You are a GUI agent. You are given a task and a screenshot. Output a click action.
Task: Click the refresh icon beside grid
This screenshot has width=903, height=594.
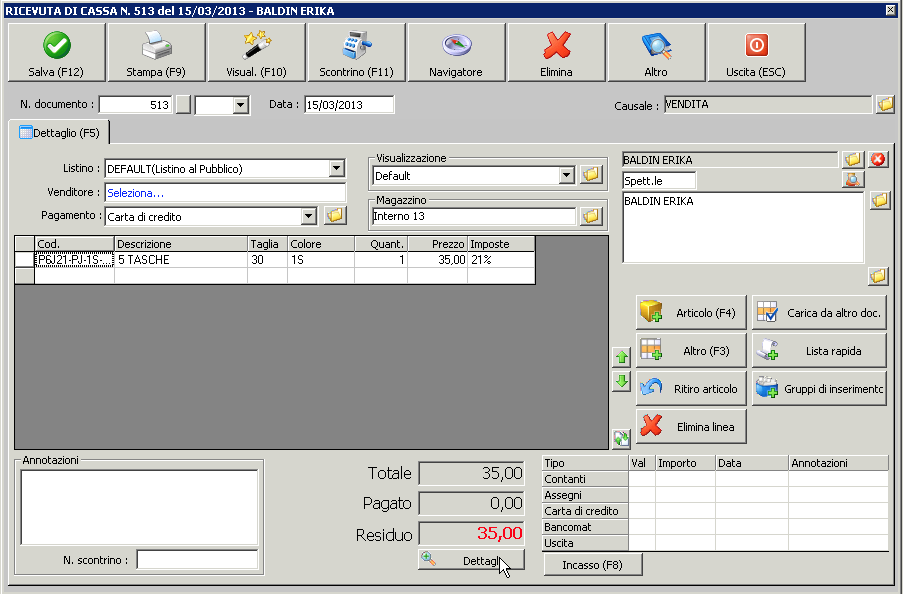[x=621, y=439]
